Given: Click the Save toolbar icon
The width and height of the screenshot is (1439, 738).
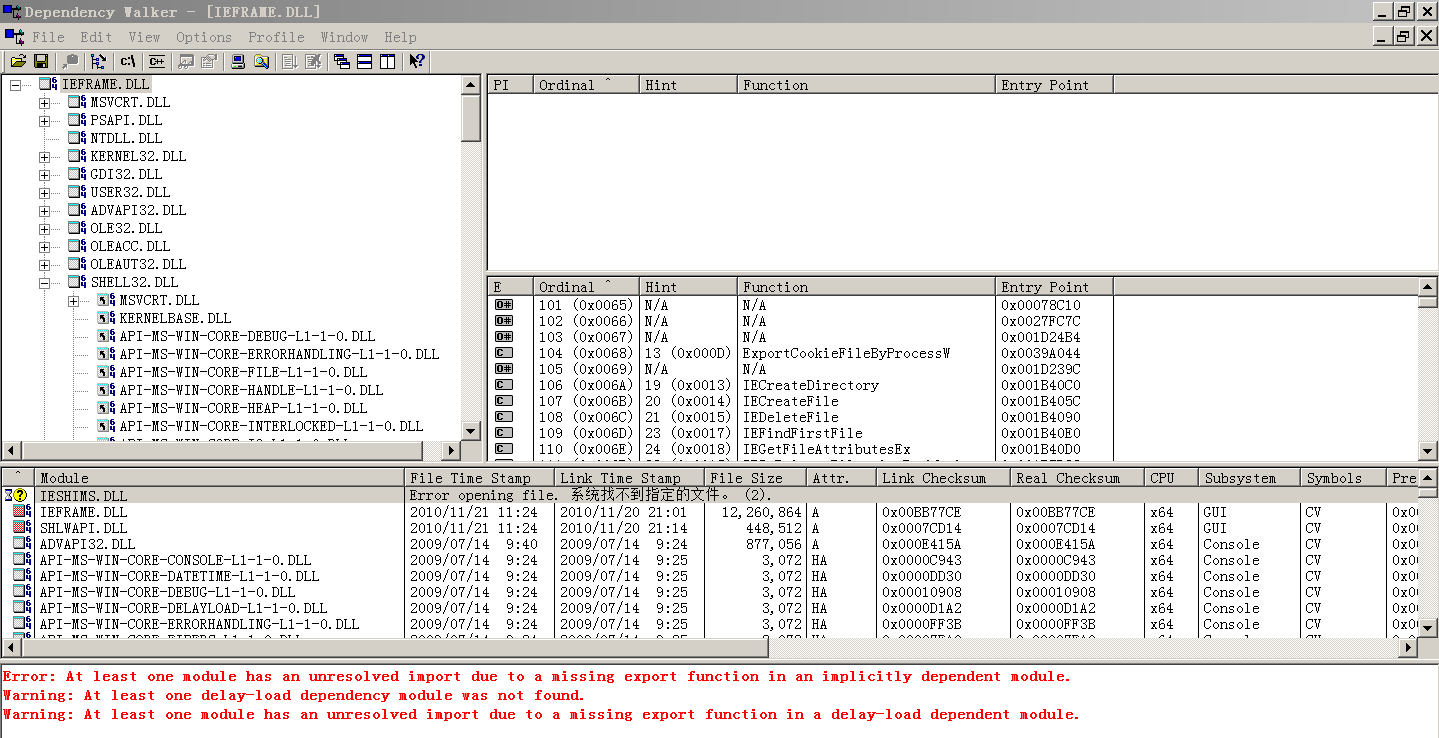Looking at the screenshot, I should pyautogui.click(x=41, y=61).
